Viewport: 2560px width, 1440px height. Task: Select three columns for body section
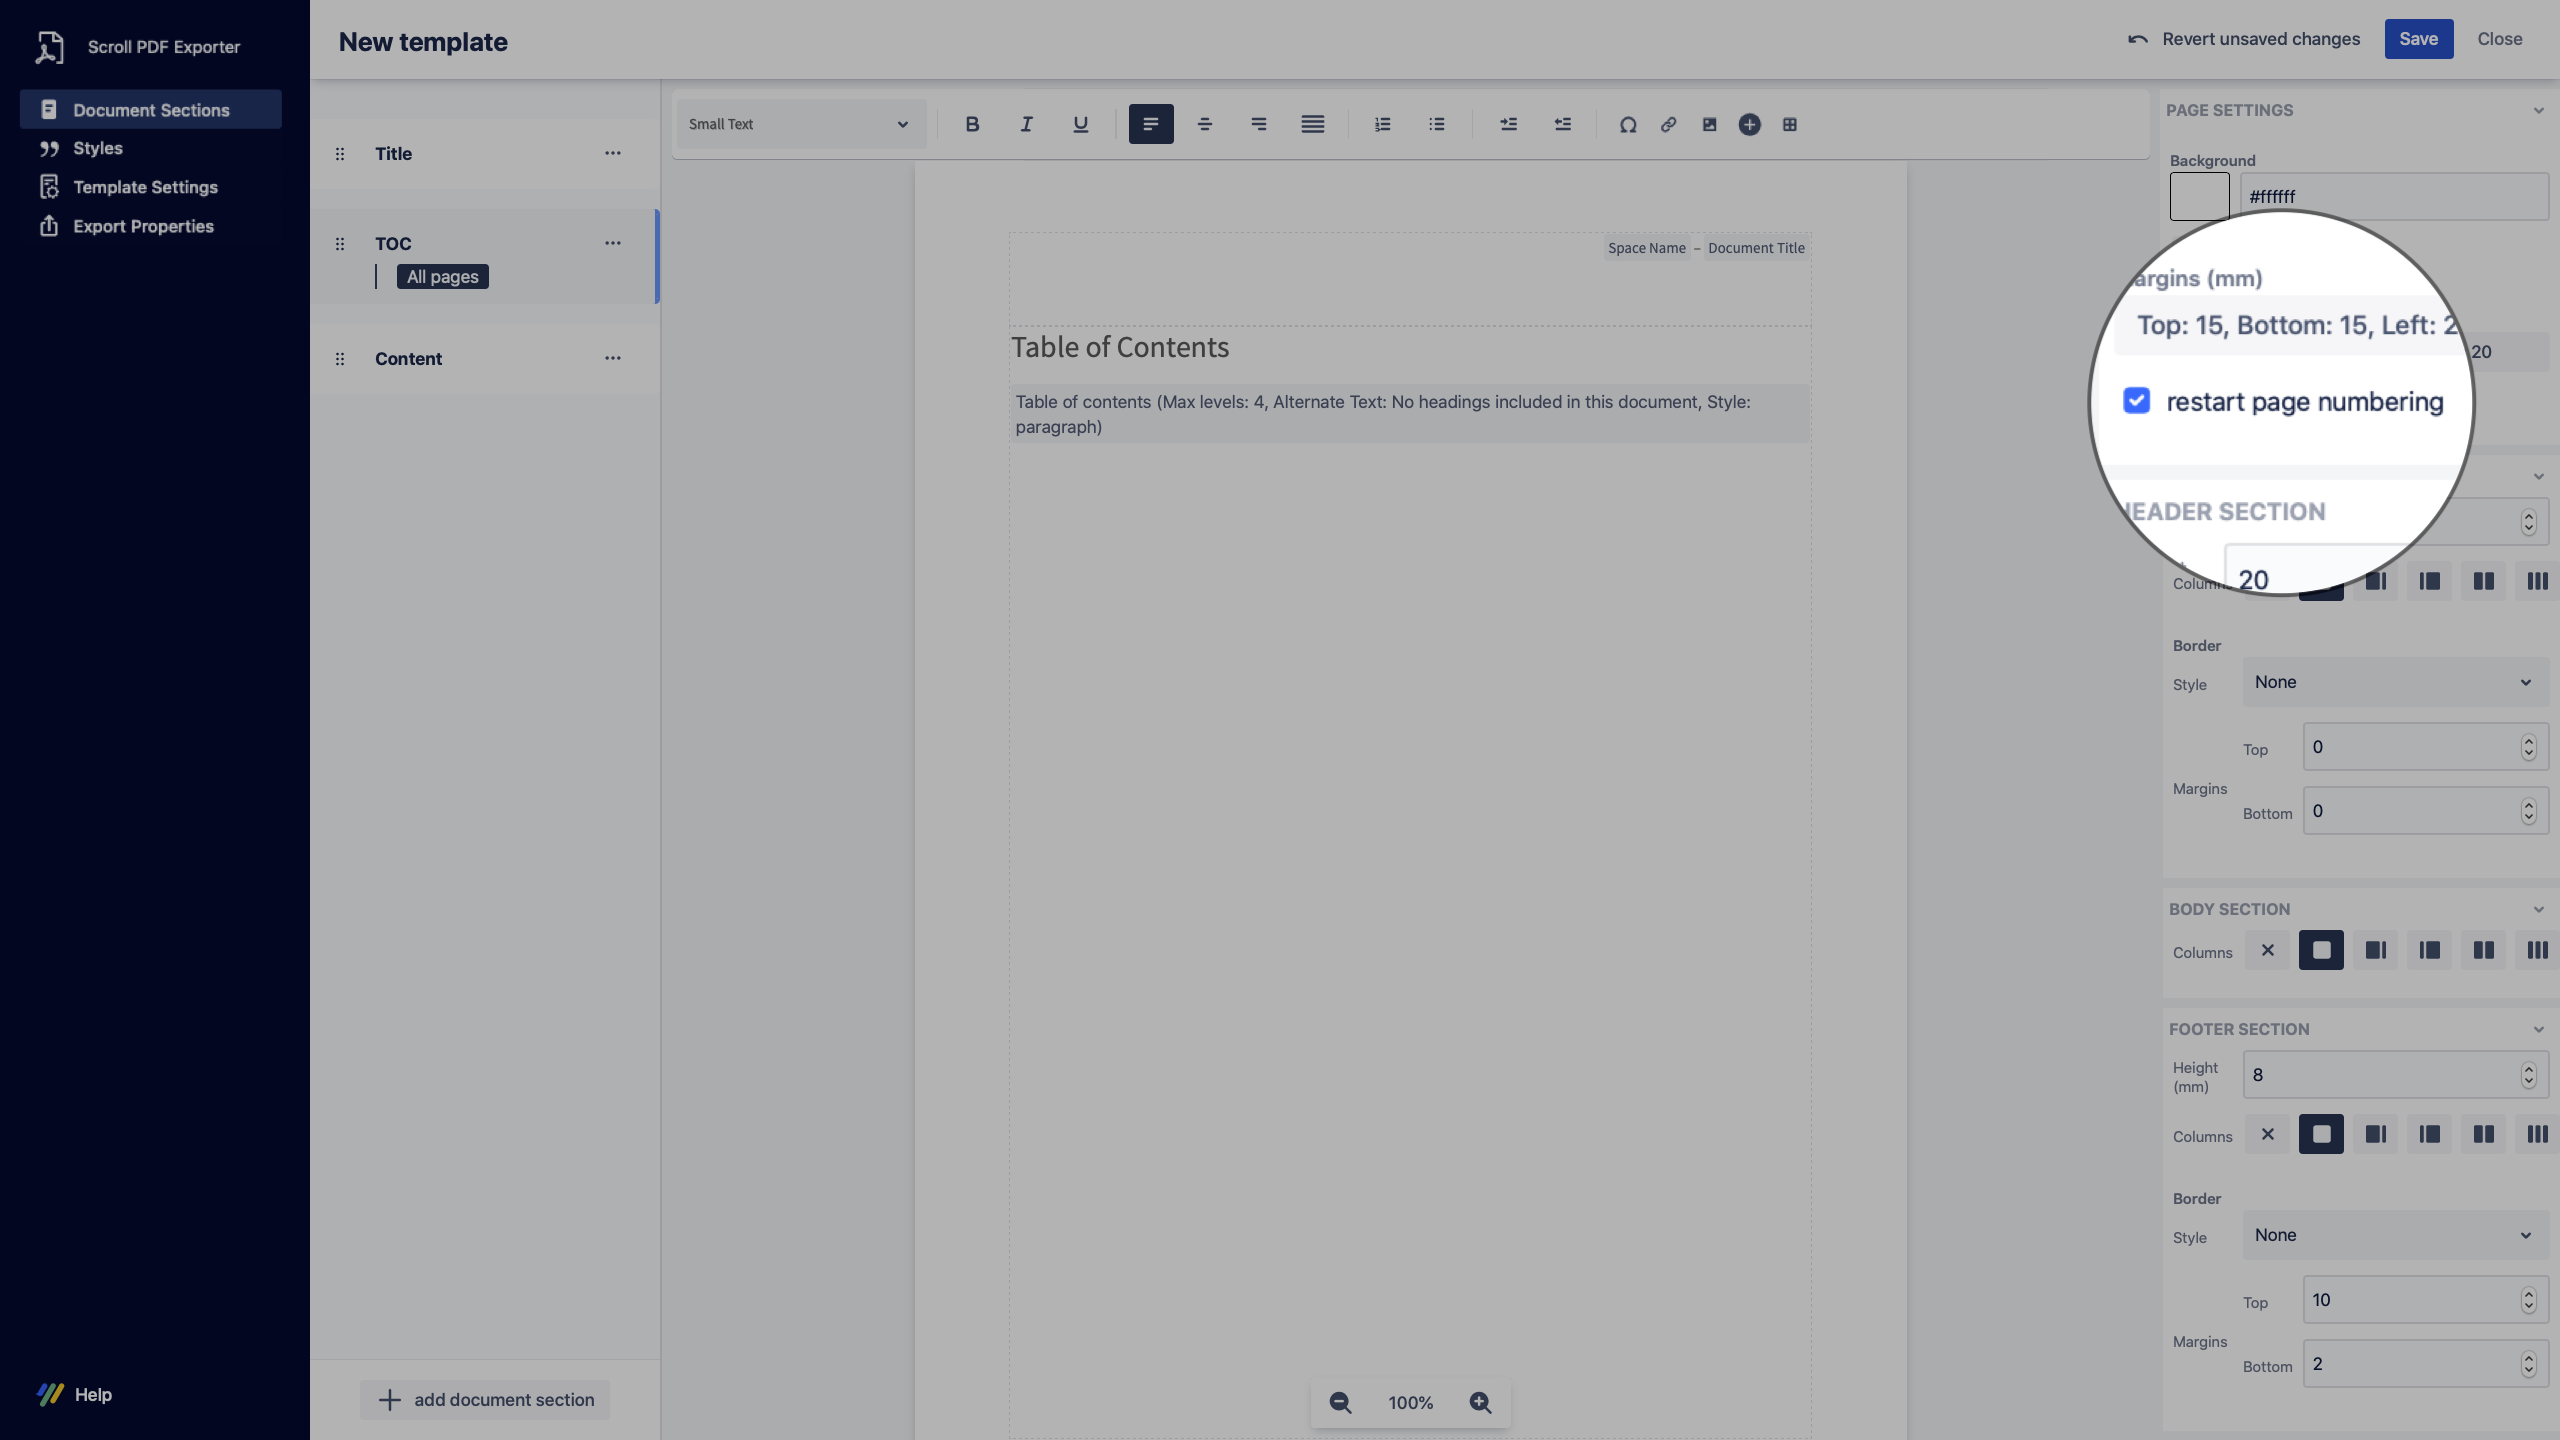(x=2536, y=950)
